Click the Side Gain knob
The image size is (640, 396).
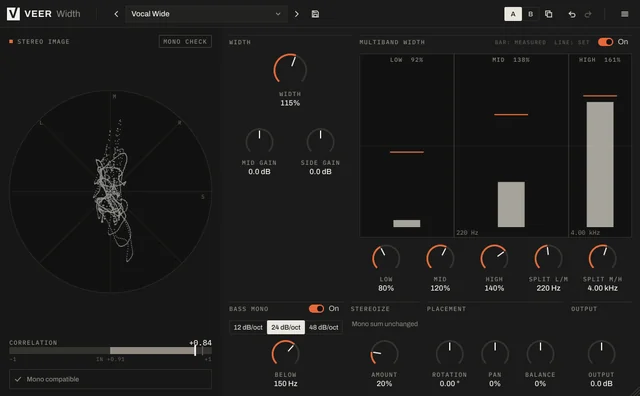click(320, 142)
